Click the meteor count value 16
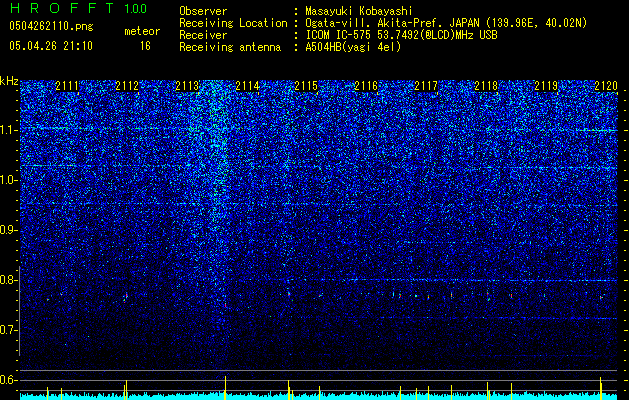 (145, 46)
